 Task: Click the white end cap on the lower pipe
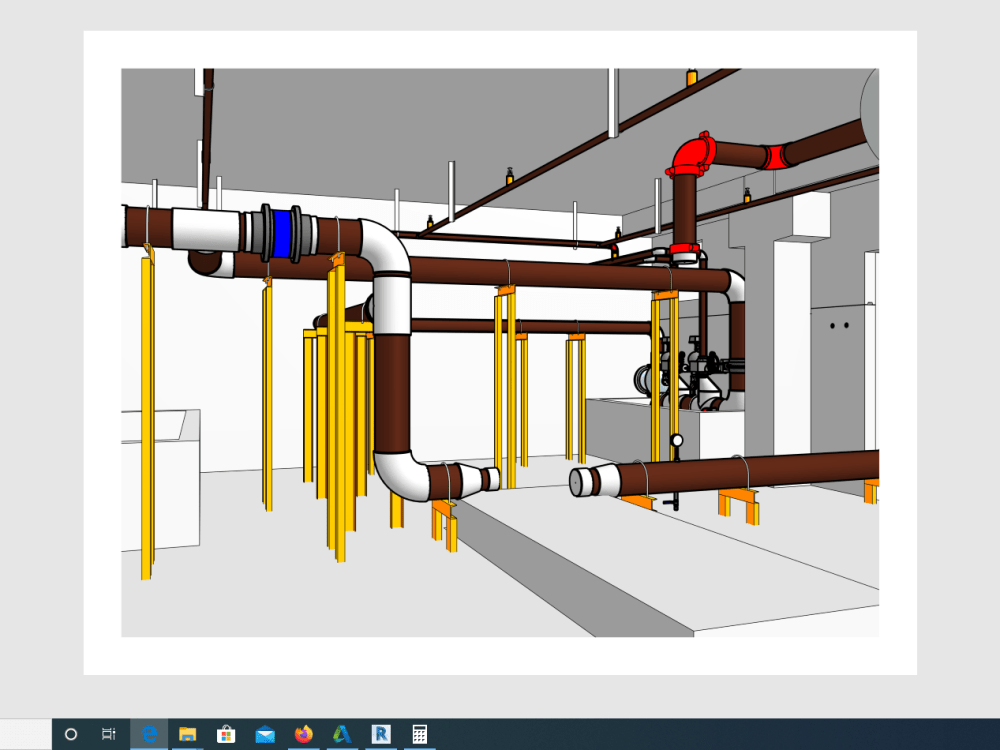tap(580, 481)
